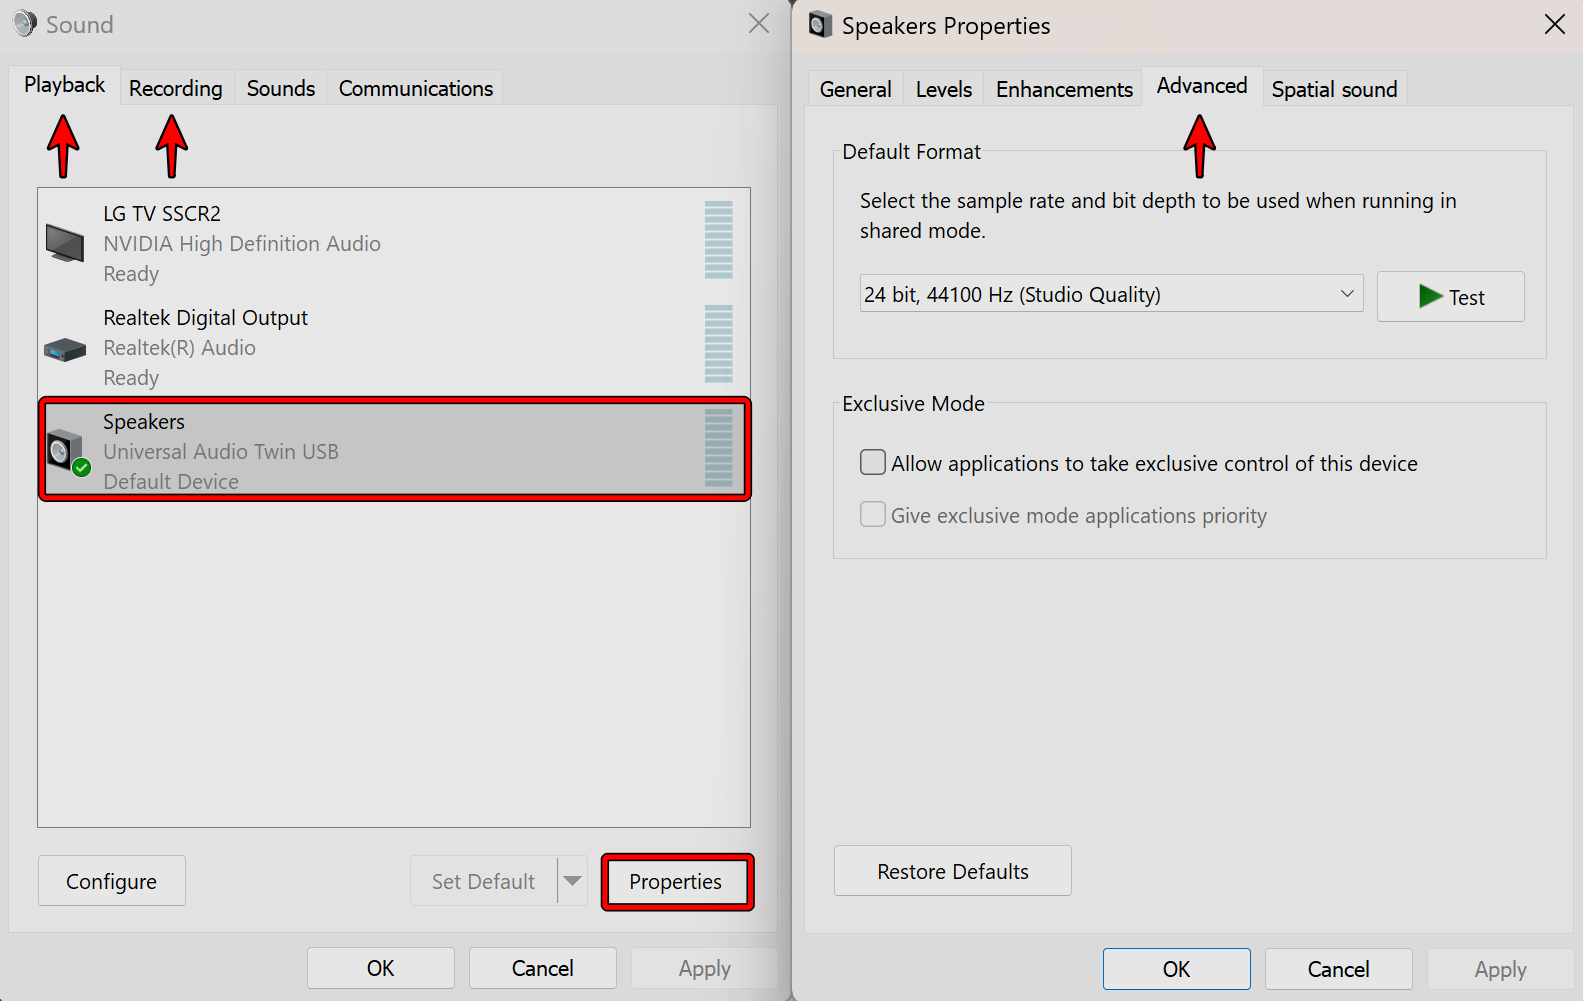Click Properties button in Sound window

point(676,882)
